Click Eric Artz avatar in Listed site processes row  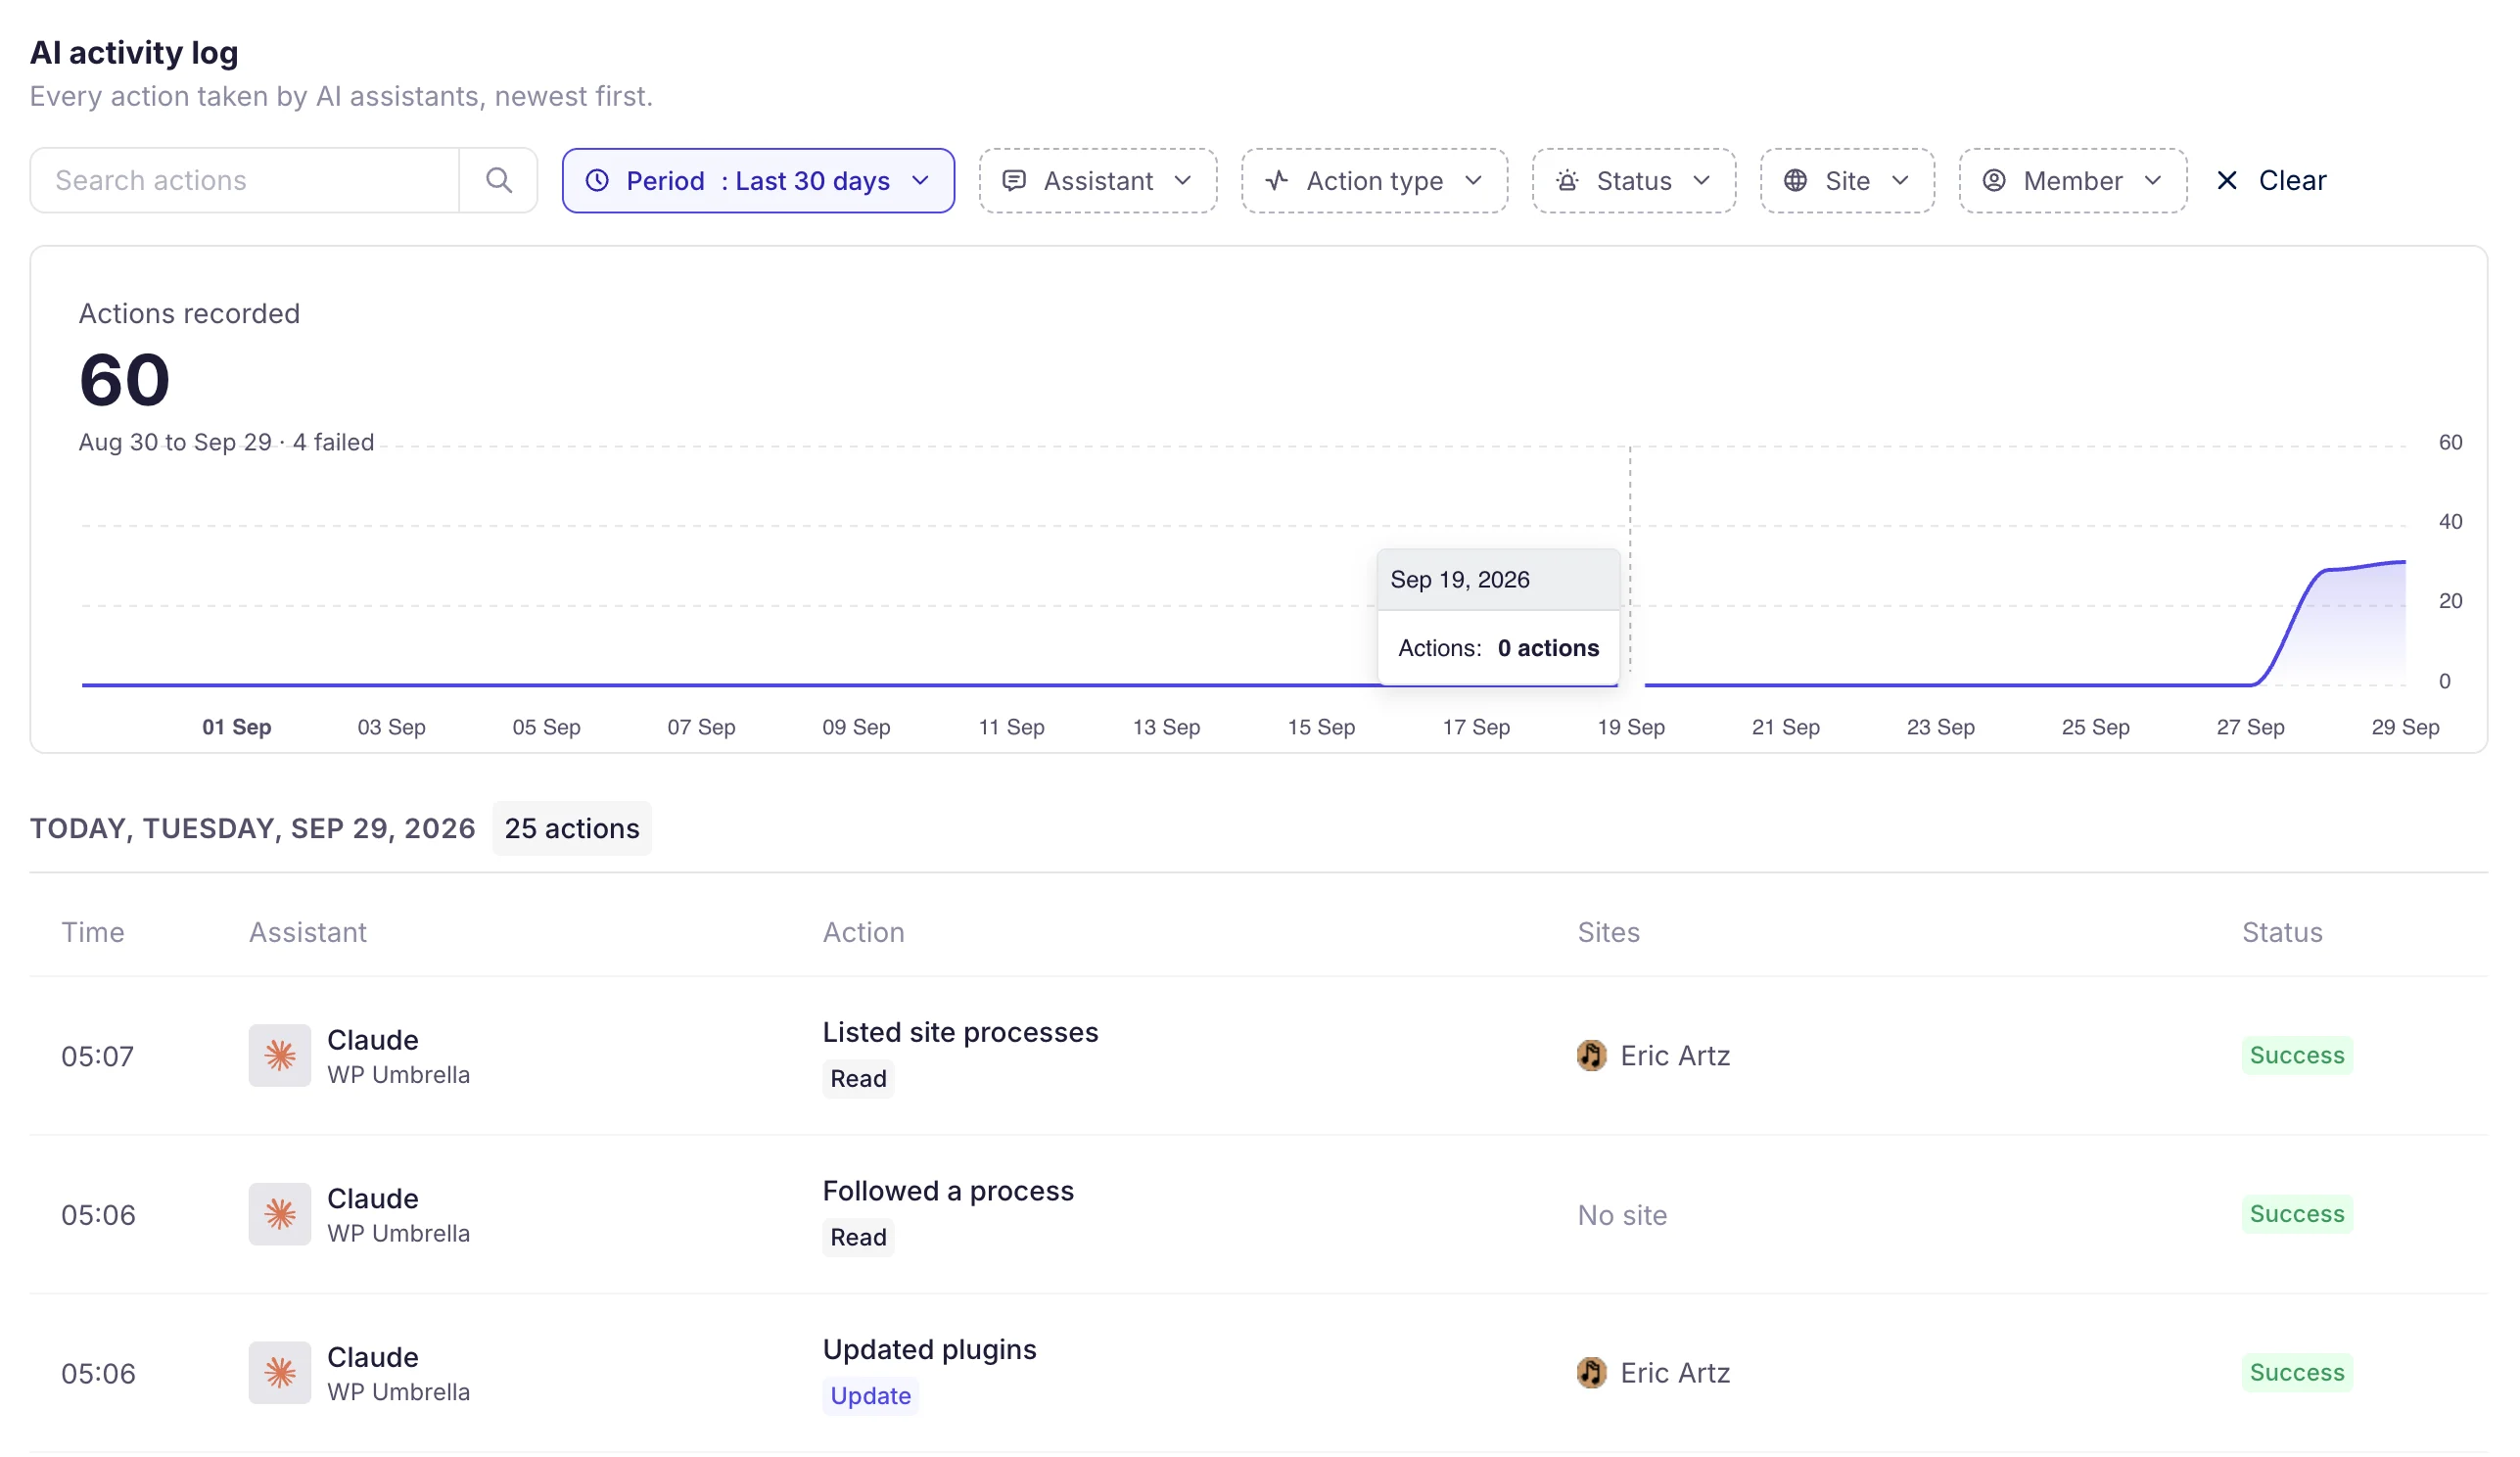(1591, 1055)
